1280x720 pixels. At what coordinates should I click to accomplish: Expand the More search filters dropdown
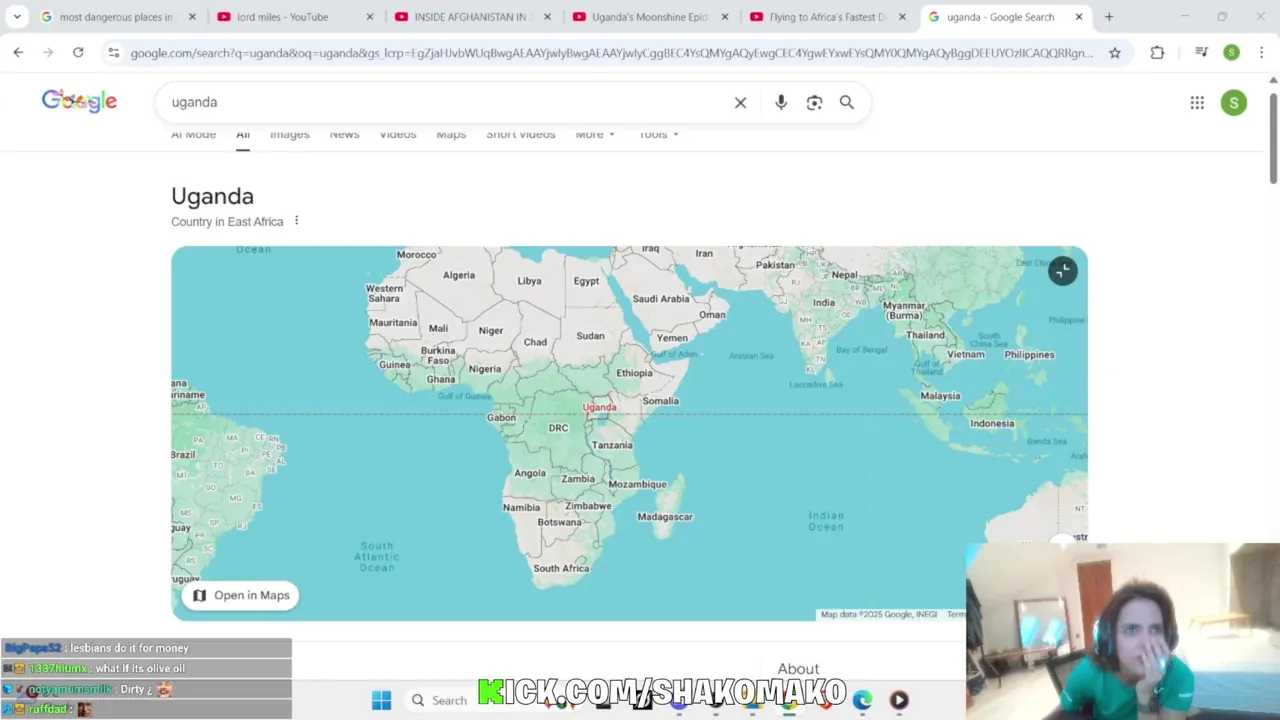[x=595, y=134]
